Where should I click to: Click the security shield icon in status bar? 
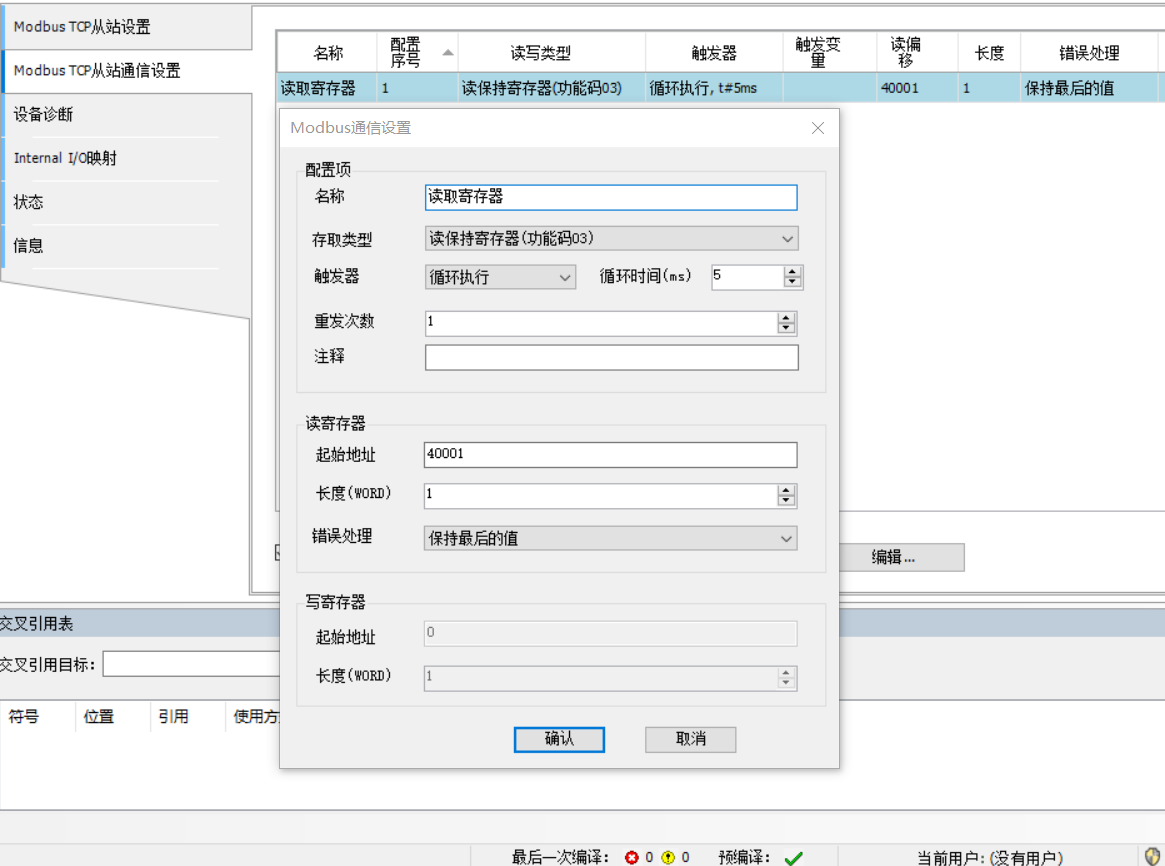click(1152, 856)
